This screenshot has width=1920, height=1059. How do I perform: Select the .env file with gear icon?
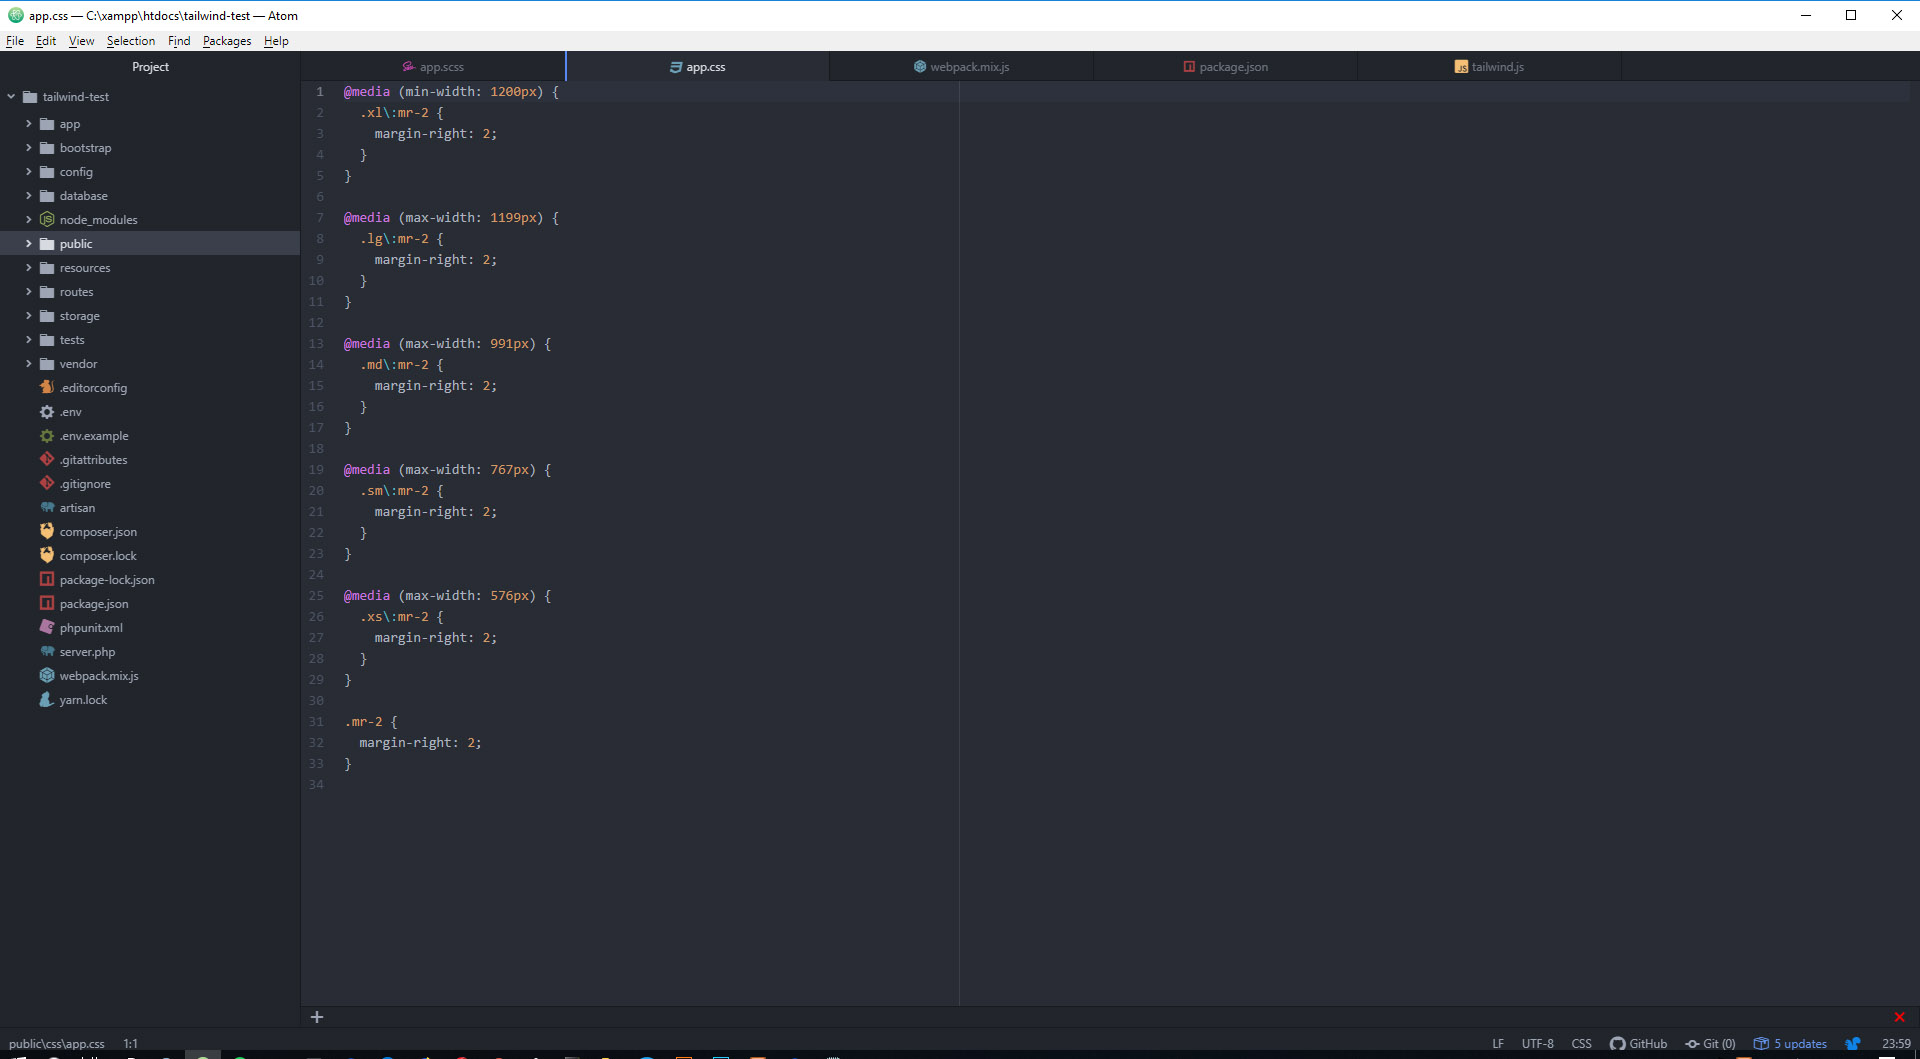pos(70,411)
